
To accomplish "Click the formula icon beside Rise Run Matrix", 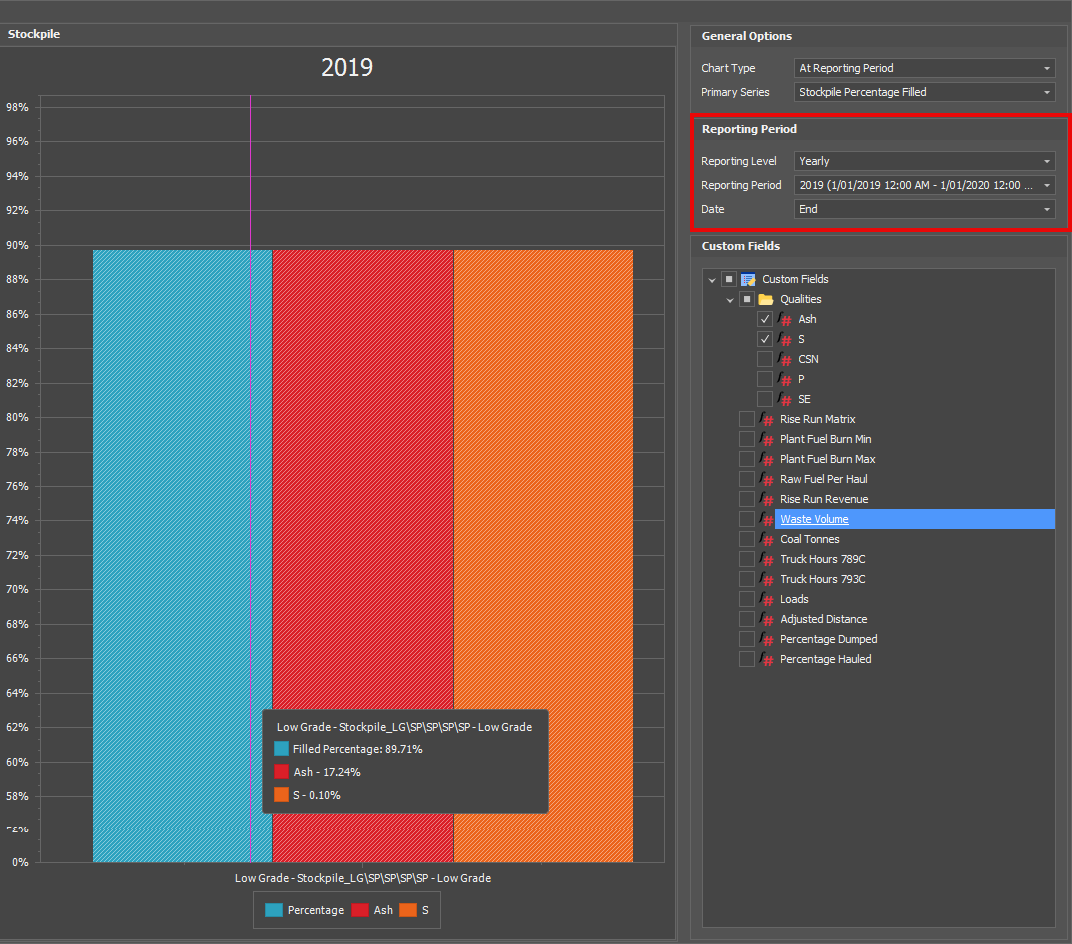I will tap(767, 419).
